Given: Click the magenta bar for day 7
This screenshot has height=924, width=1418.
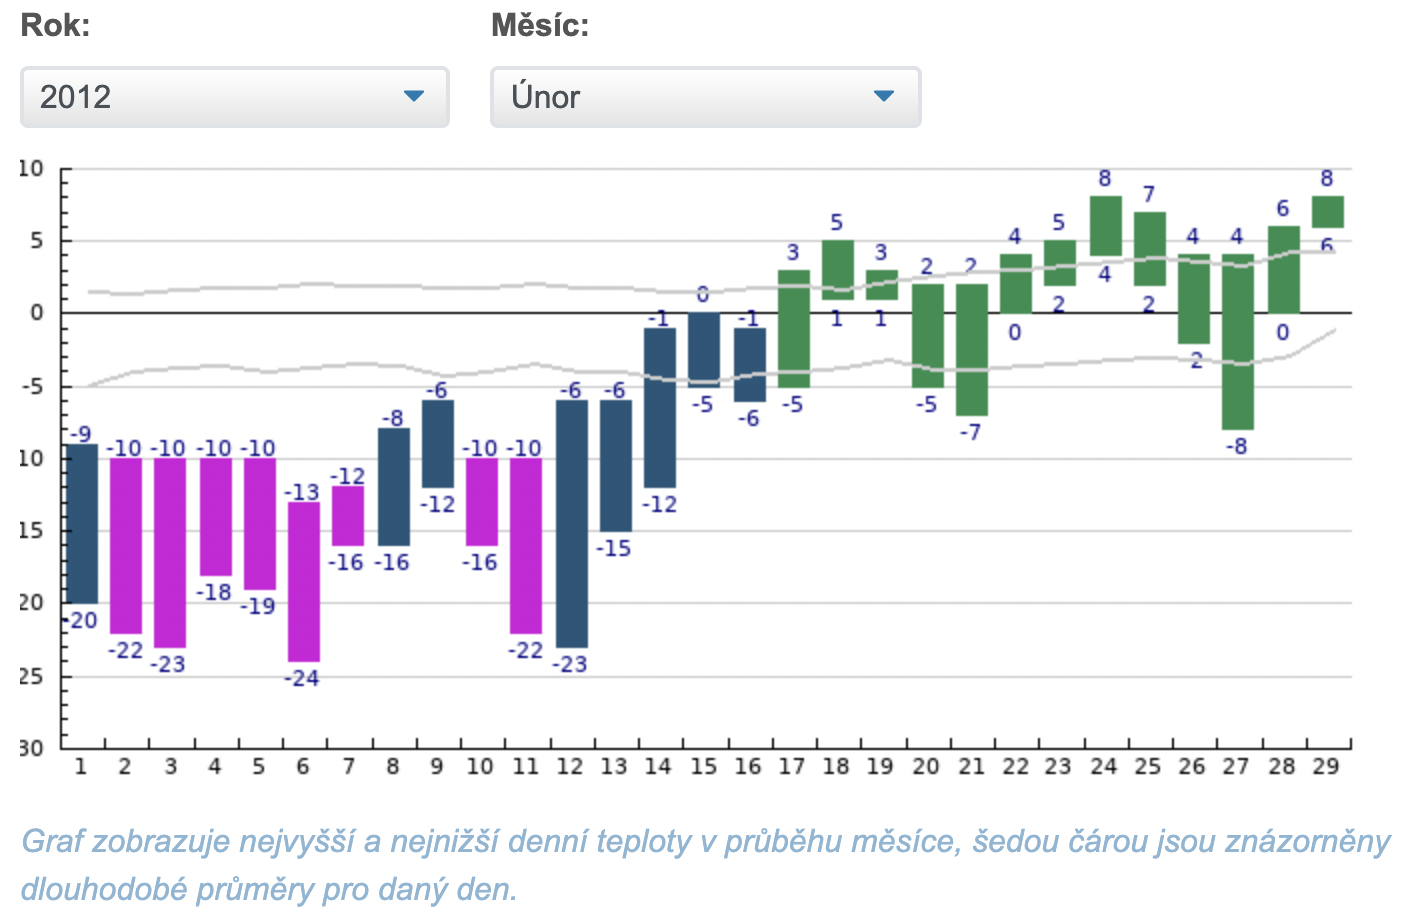Looking at the screenshot, I should (348, 516).
